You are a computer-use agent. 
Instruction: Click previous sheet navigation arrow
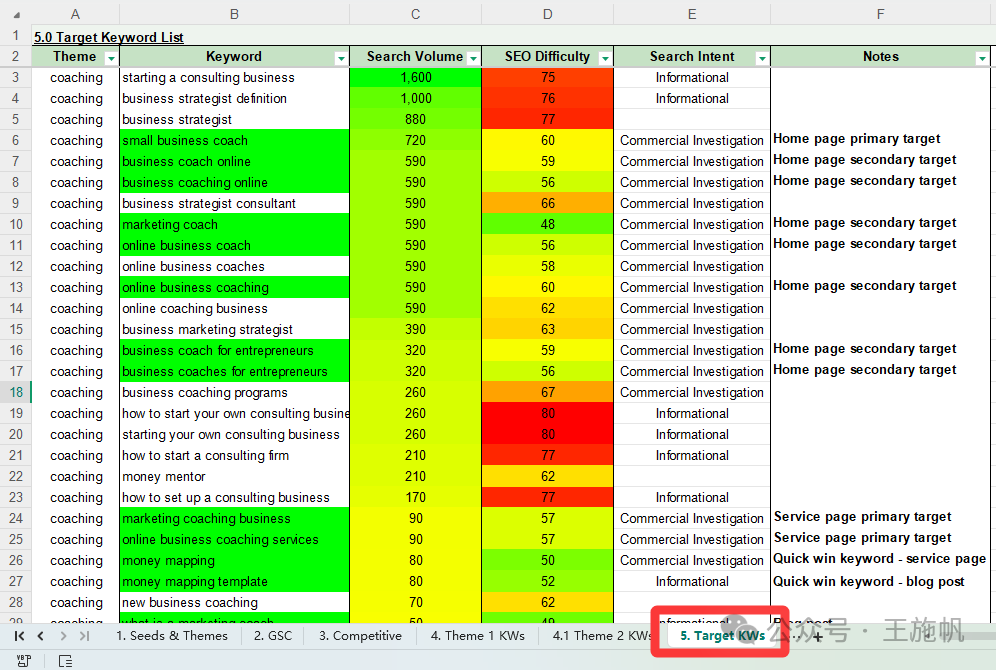click(41, 636)
